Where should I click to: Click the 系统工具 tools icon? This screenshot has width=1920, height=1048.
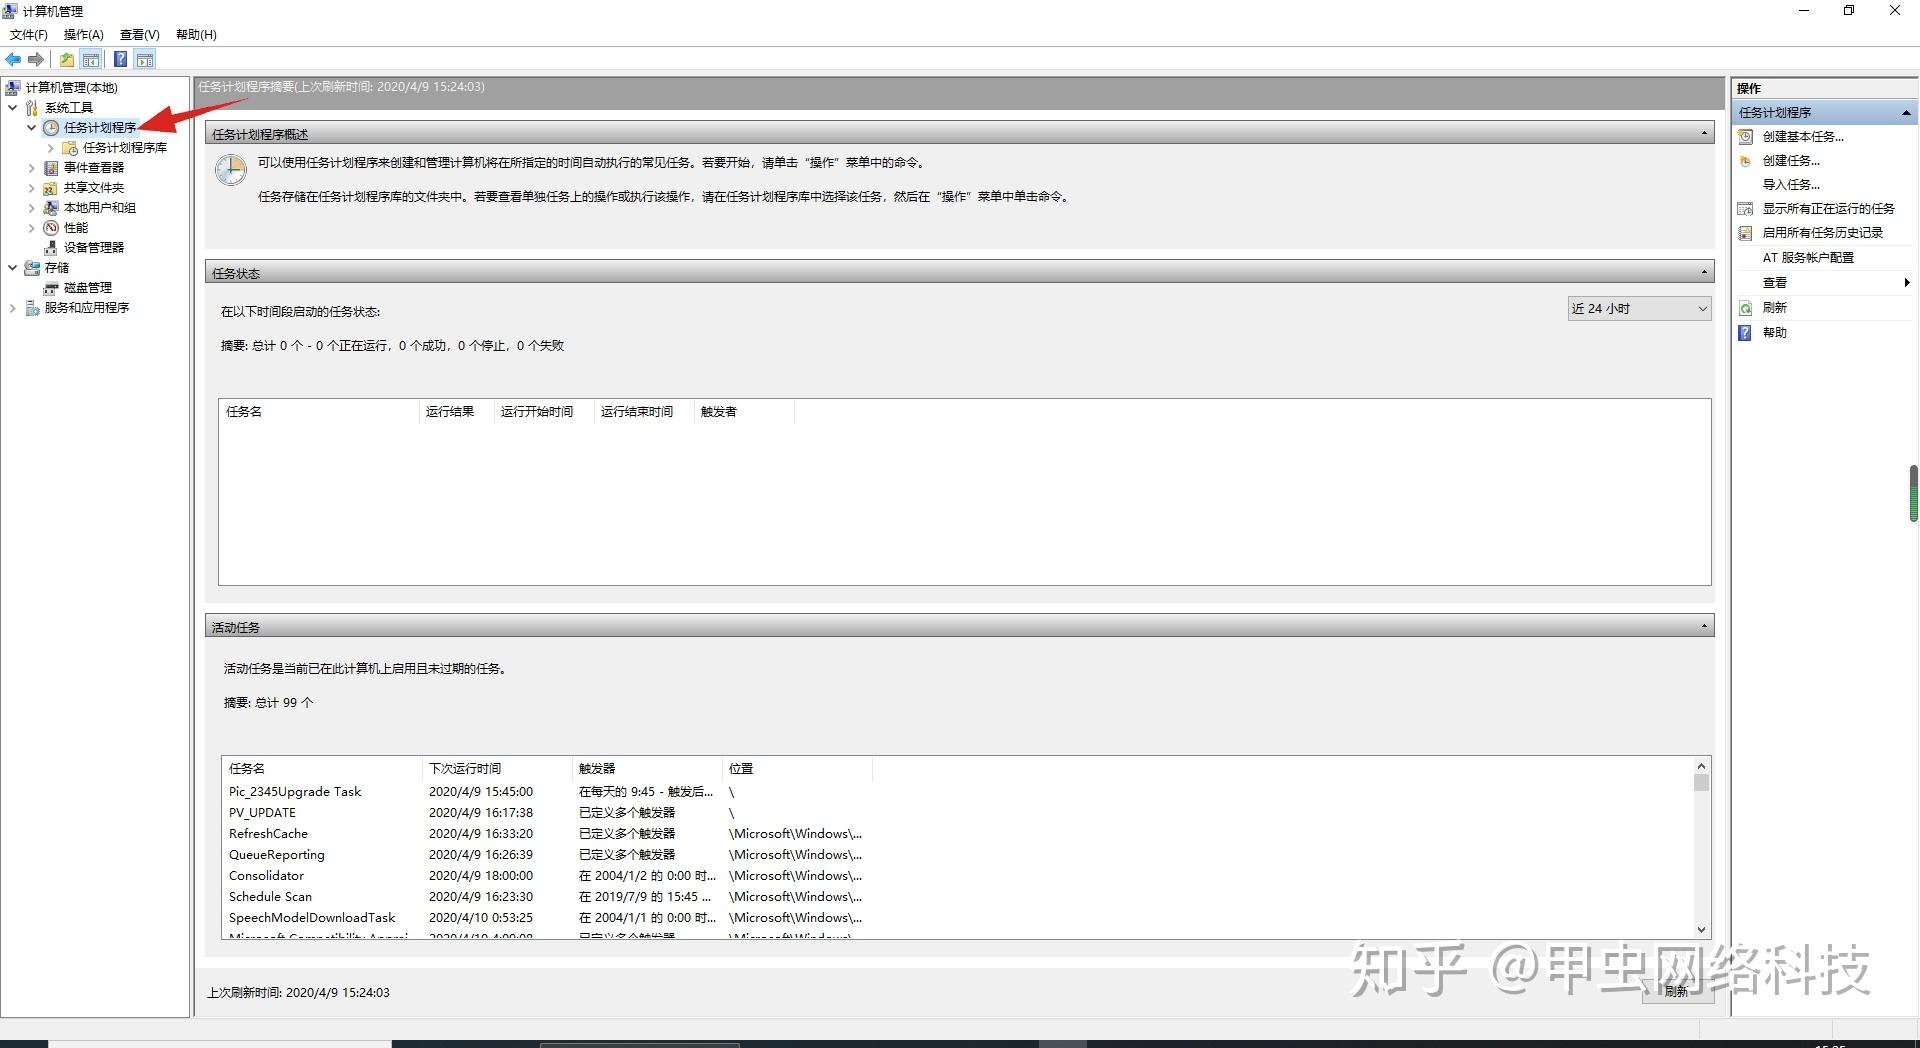coord(32,108)
